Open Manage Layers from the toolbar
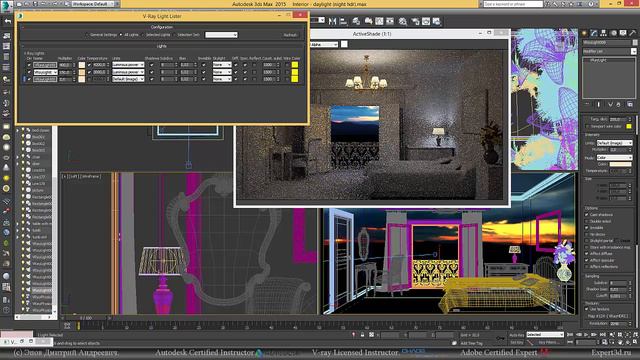Screen dimensions: 640x360 (356, 21)
